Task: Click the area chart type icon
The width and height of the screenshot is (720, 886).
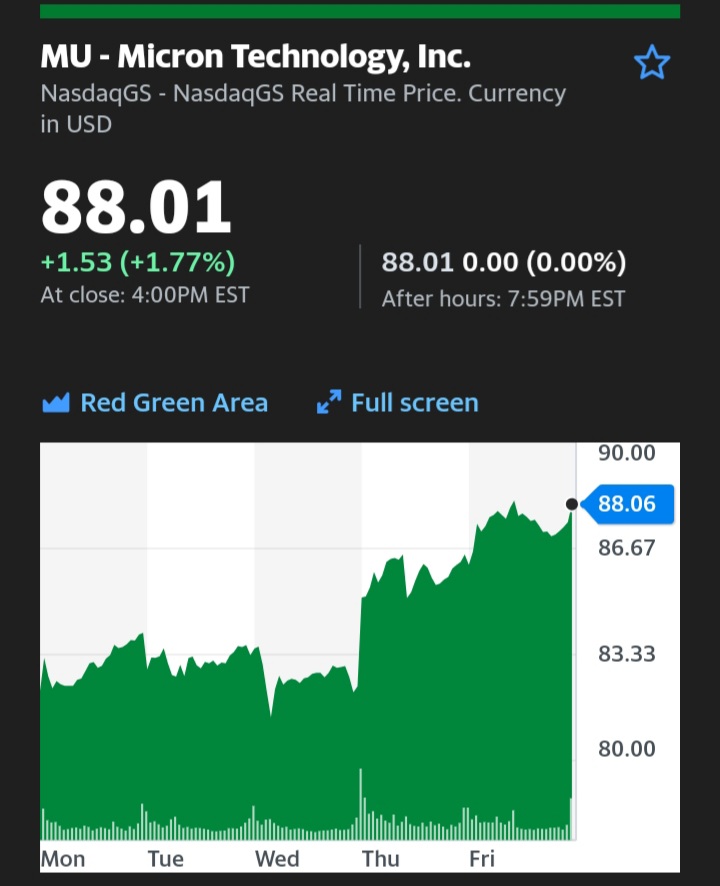Action: [55, 403]
